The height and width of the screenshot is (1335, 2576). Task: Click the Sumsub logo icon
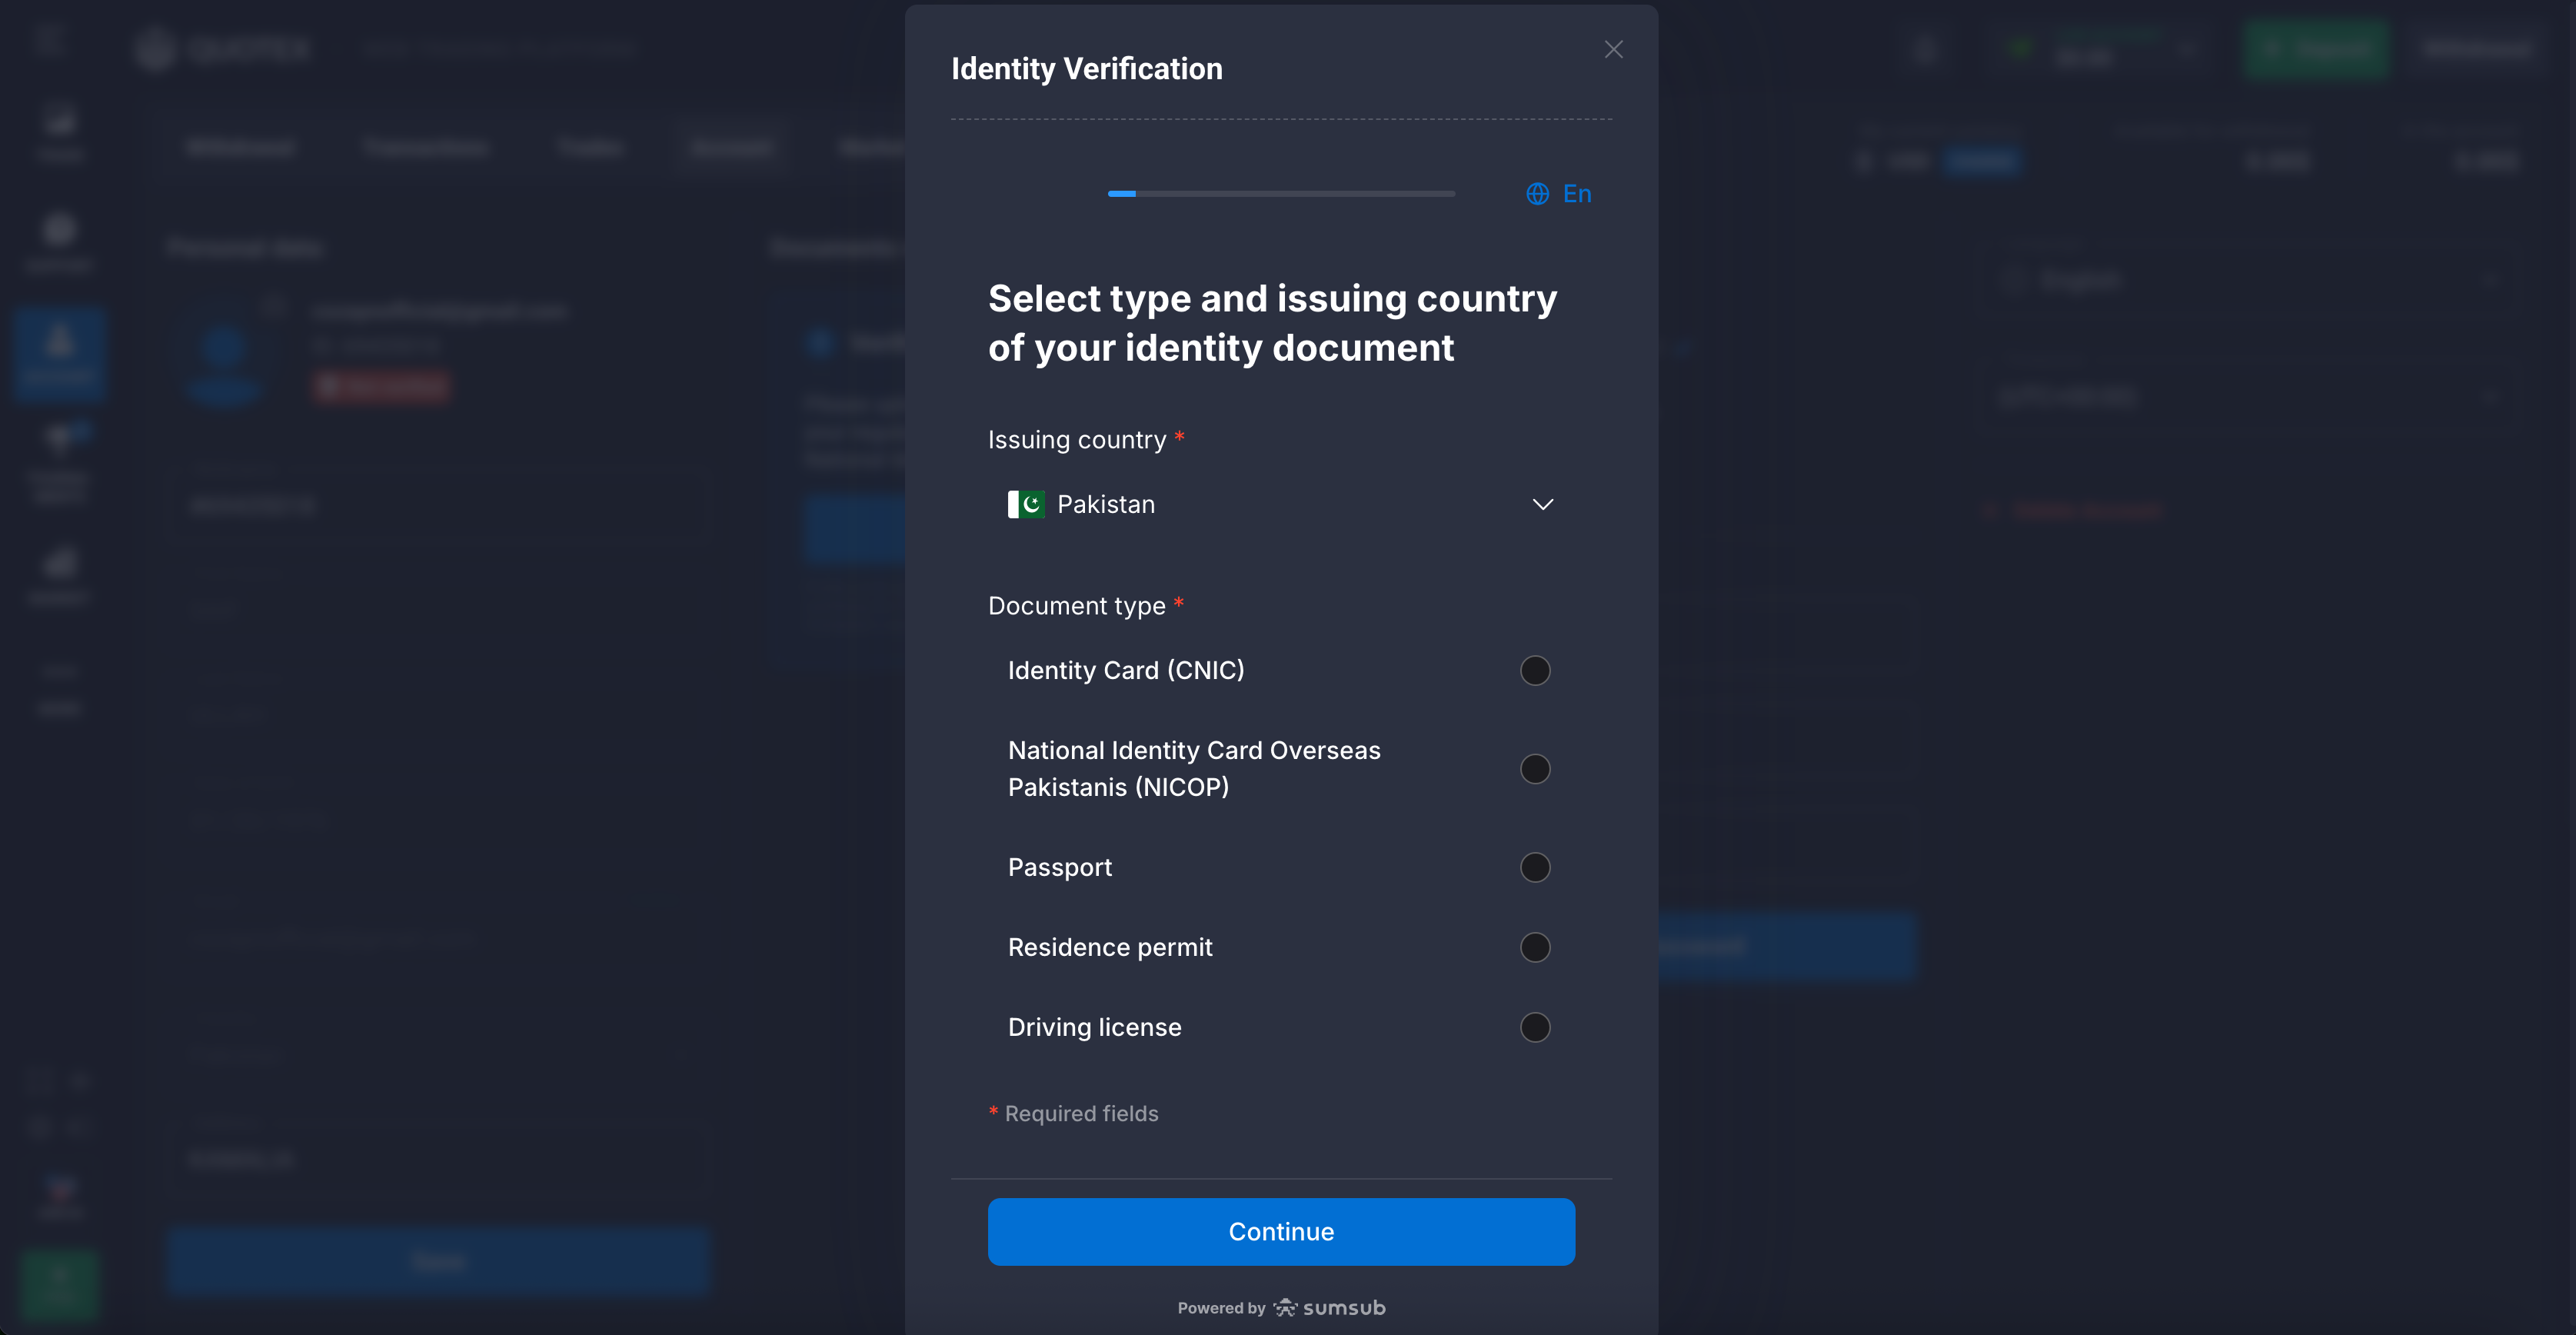pos(1284,1307)
